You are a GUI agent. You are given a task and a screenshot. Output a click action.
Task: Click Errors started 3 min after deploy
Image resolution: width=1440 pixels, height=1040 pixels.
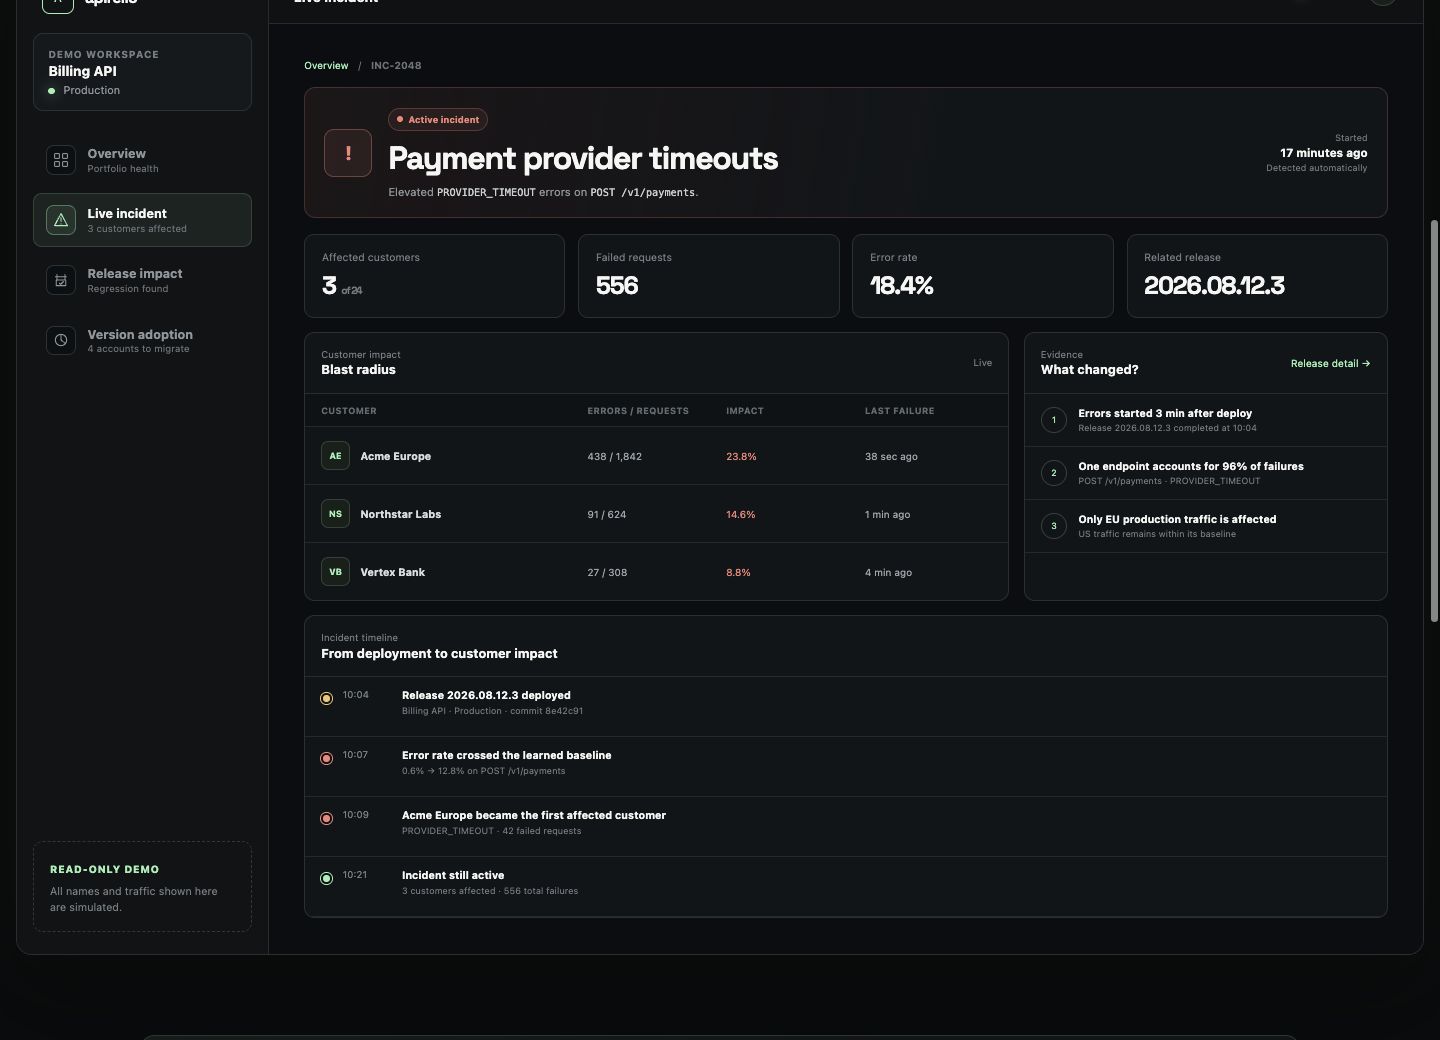click(1165, 413)
